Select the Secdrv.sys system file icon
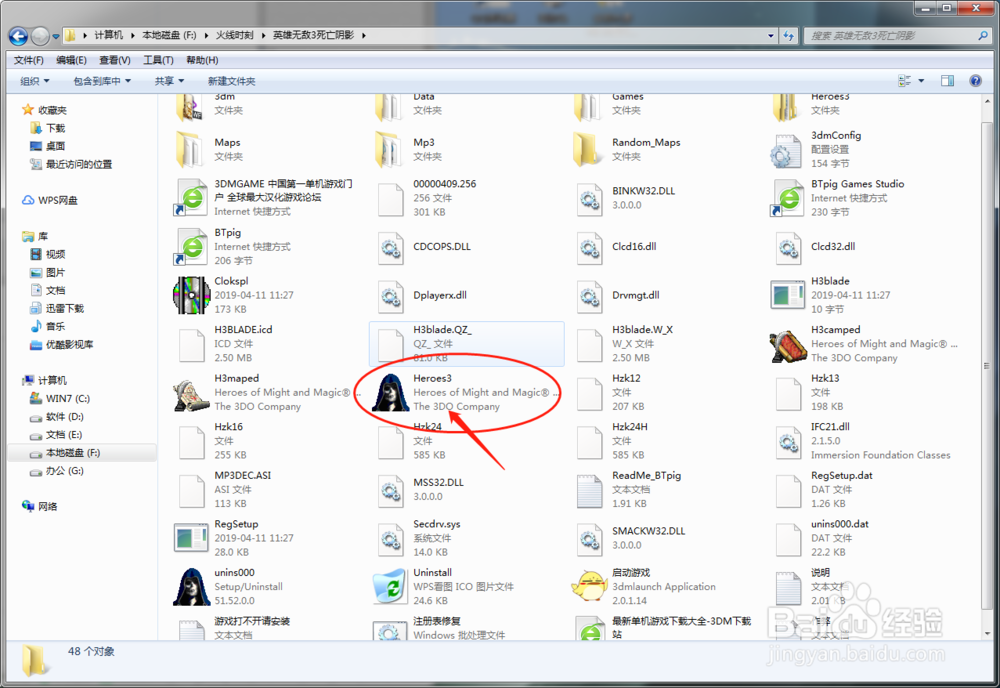Screen dimensions: 1000x688 pyautogui.click(x=390, y=539)
